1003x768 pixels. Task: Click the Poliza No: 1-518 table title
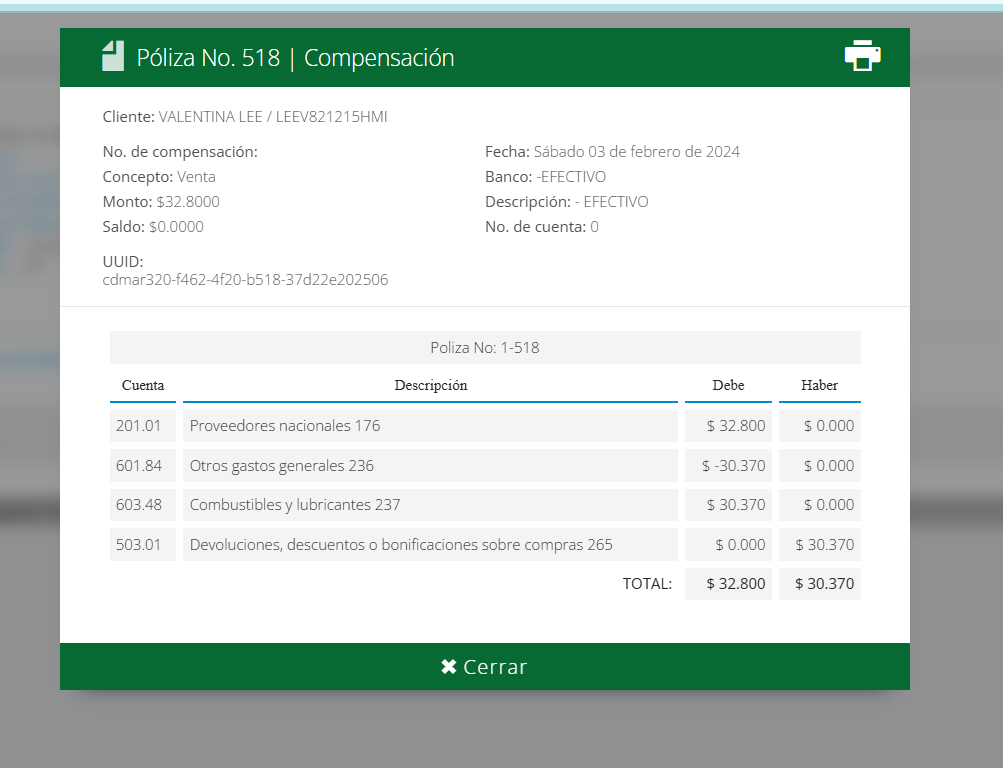485,348
